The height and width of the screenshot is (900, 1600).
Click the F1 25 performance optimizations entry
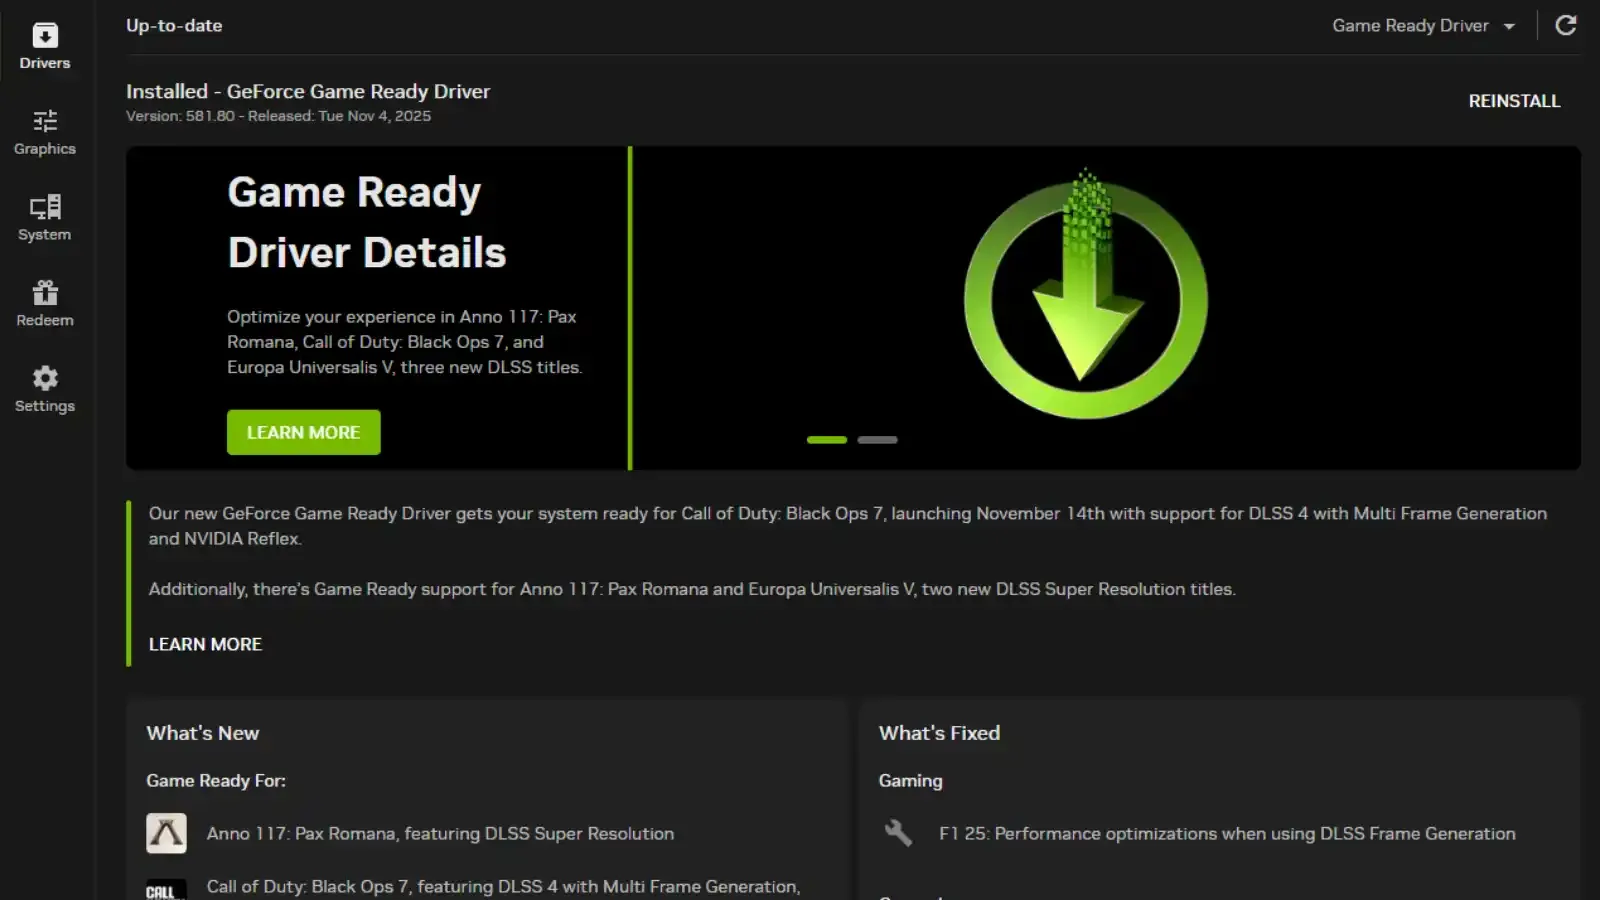1226,834
